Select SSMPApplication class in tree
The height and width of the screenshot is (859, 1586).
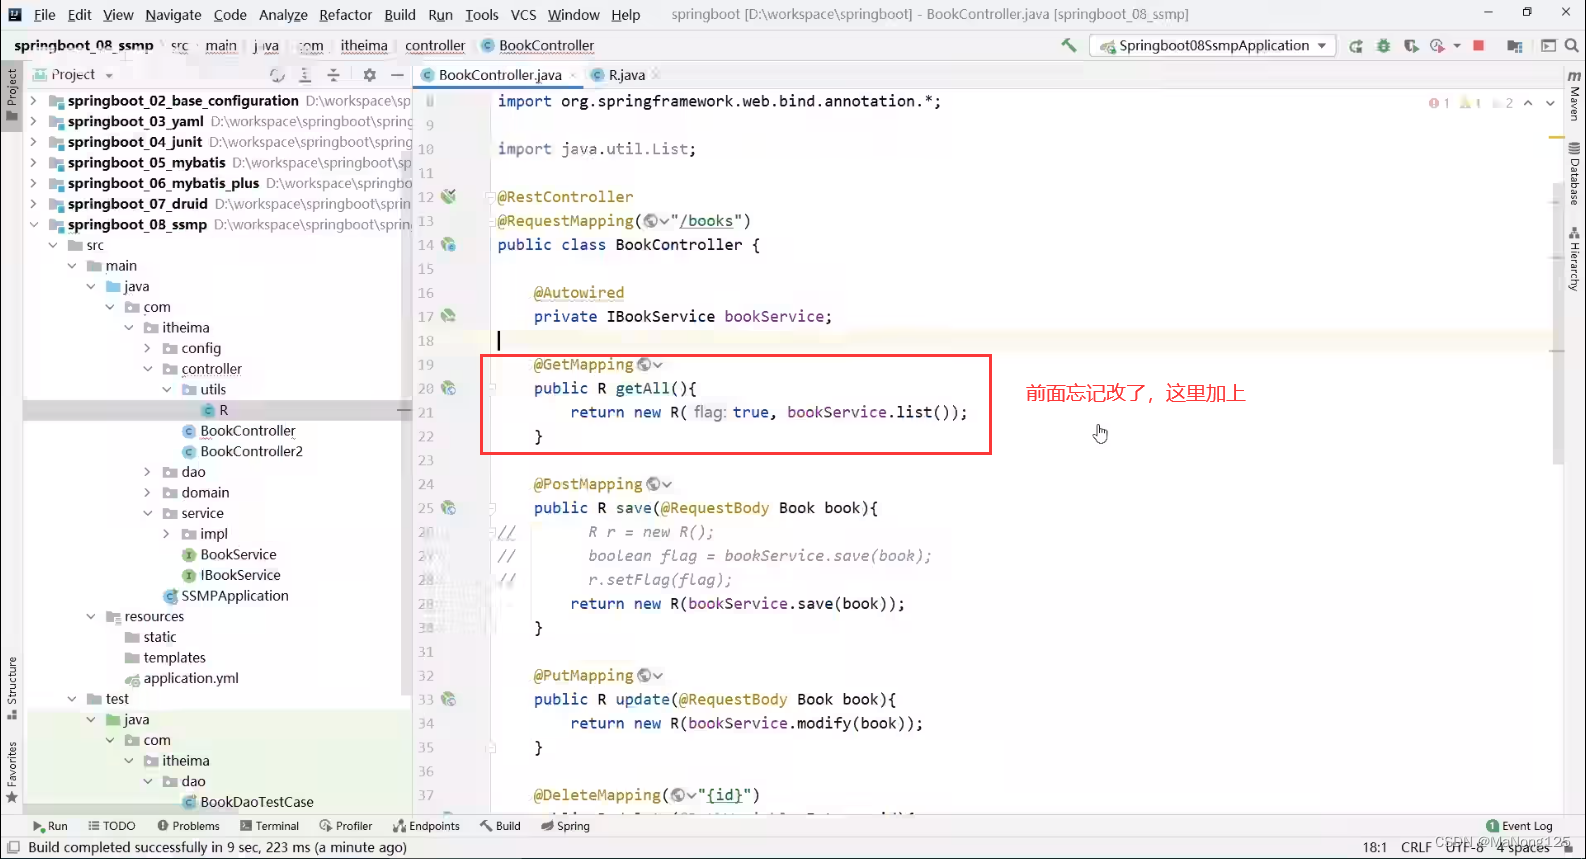(234, 596)
